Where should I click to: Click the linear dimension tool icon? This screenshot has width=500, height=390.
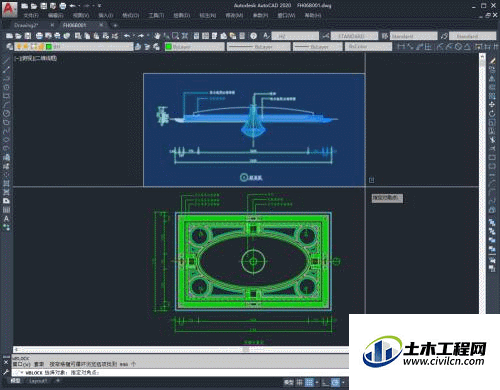coord(401,47)
